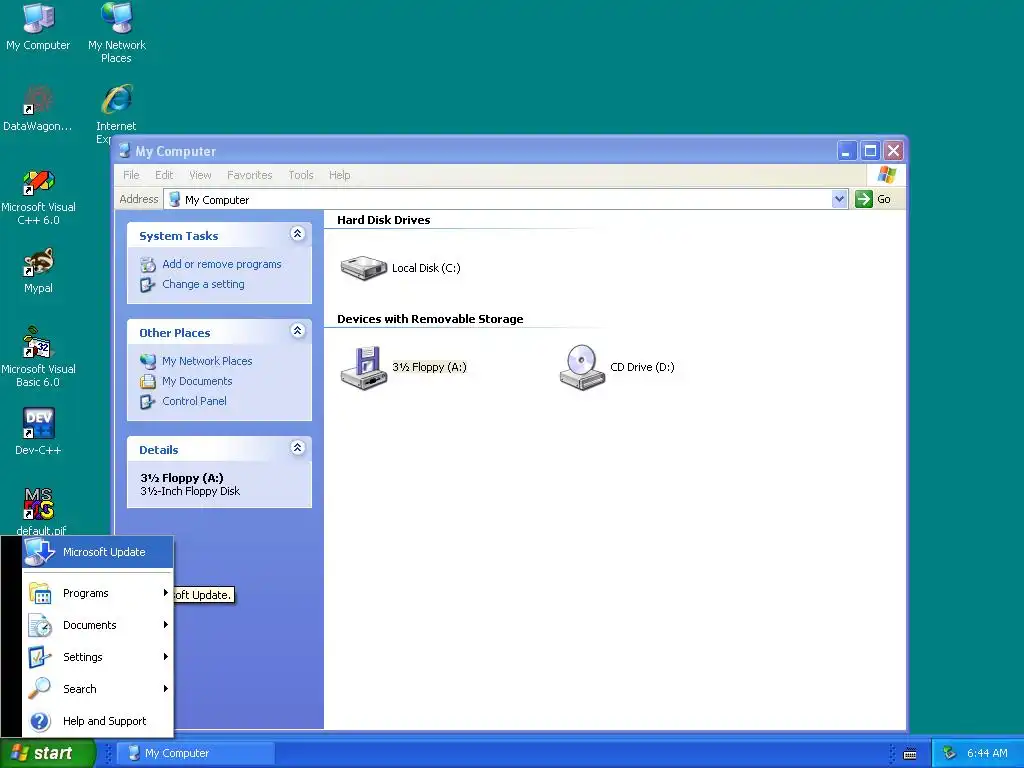
Task: Select the default.pif MS-DOS shortcut
Action: point(39,511)
